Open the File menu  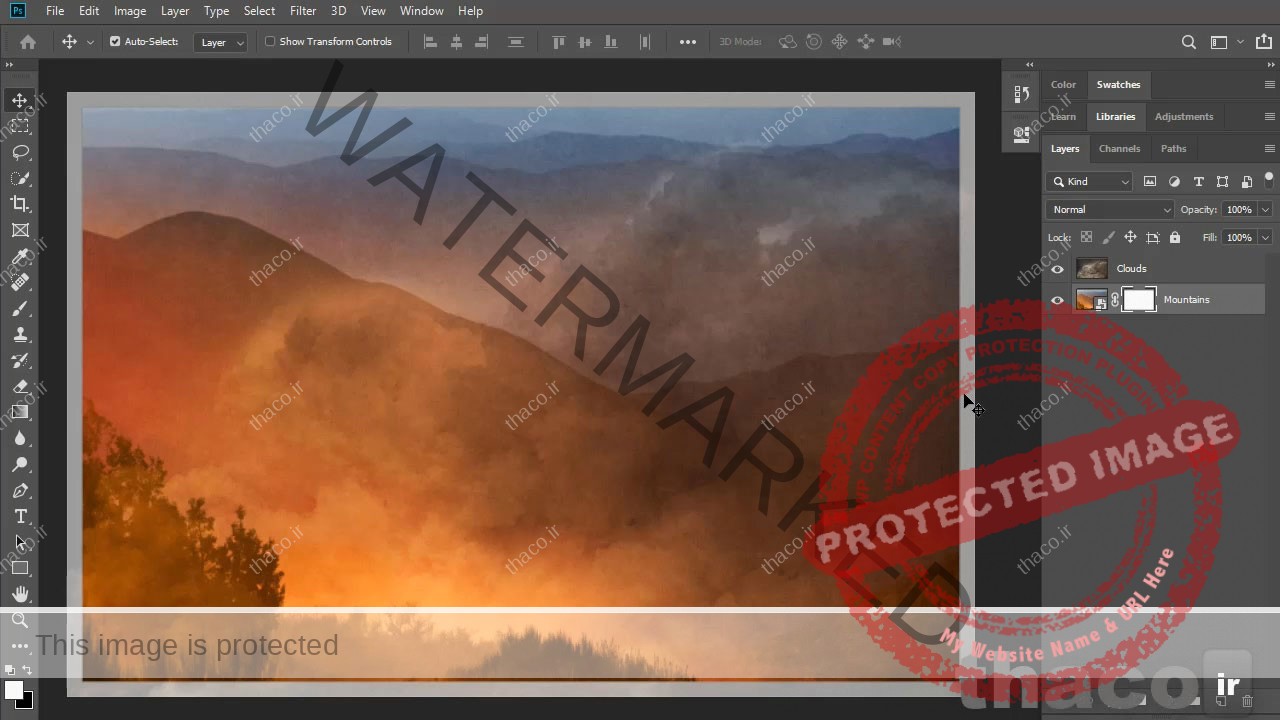coord(55,11)
